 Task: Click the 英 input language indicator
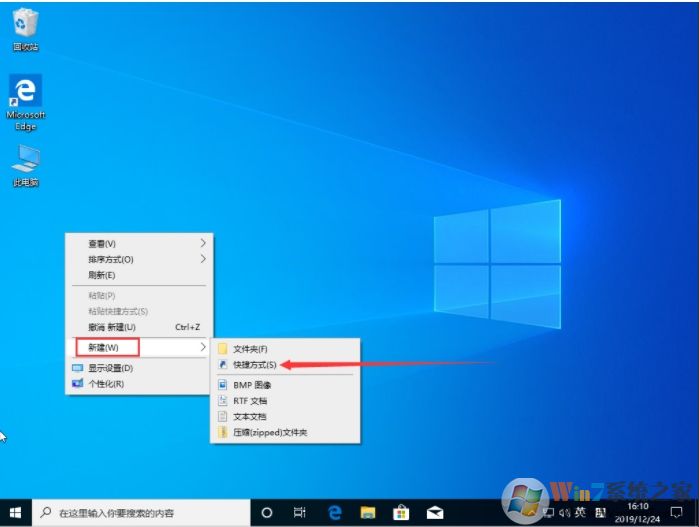pyautogui.click(x=580, y=512)
